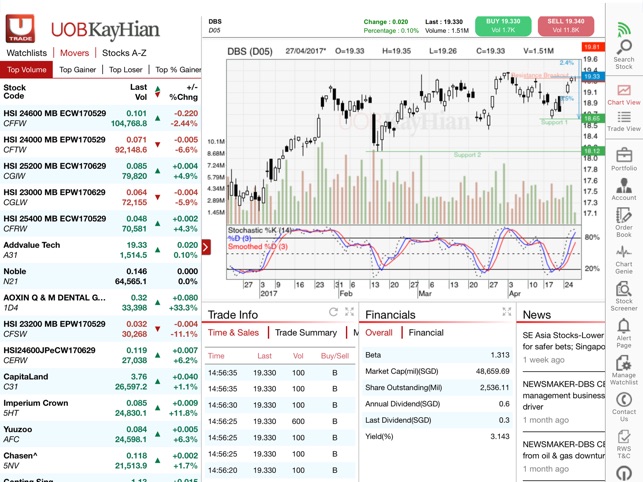Sort by the Stock Code column header

pos(14,91)
